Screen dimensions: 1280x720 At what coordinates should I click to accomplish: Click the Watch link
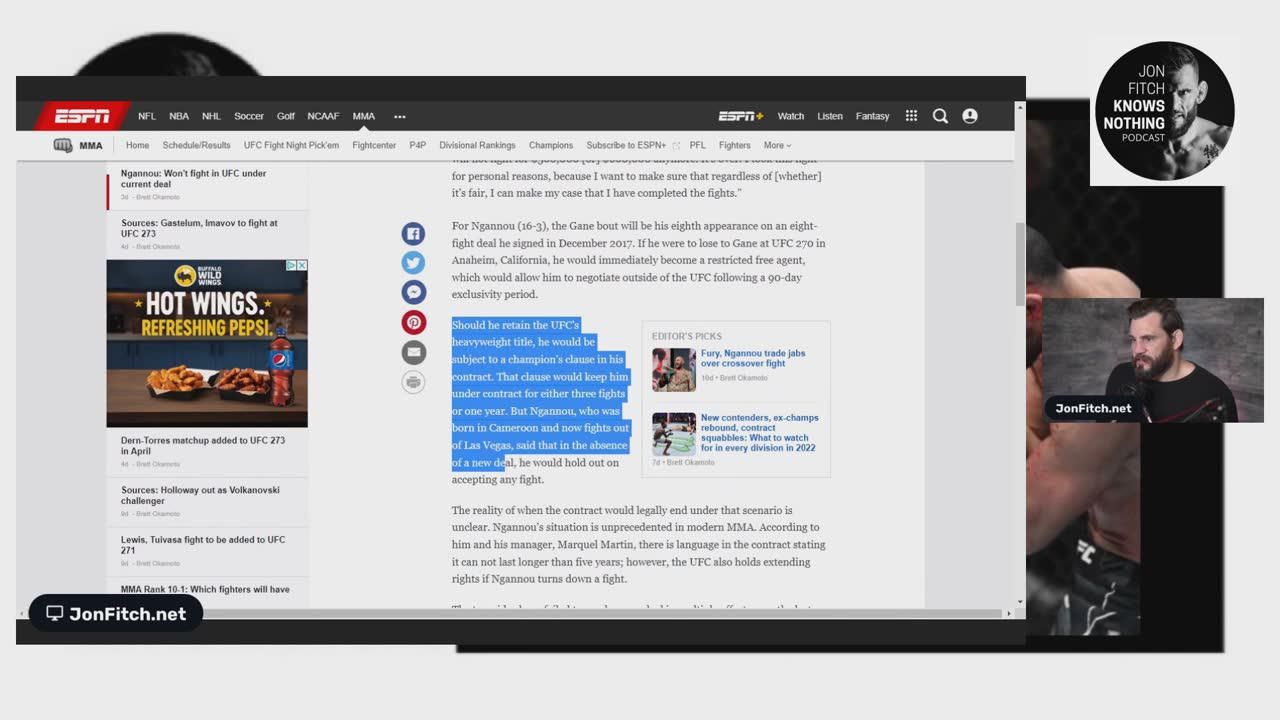click(791, 116)
